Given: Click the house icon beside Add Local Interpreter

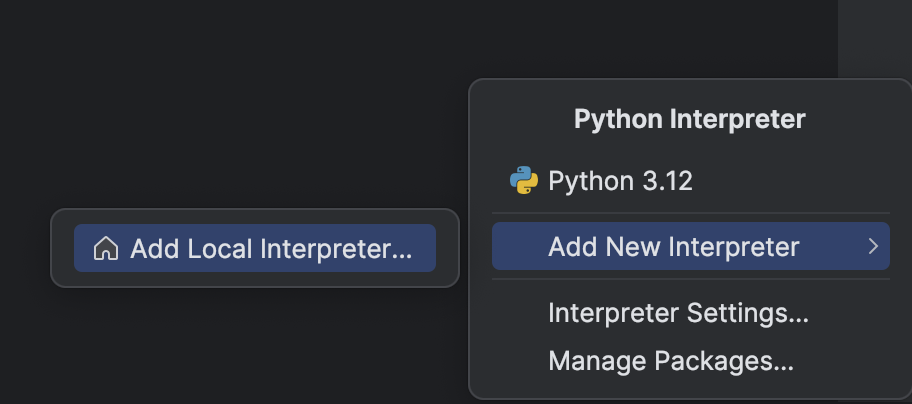Looking at the screenshot, I should tap(106, 249).
